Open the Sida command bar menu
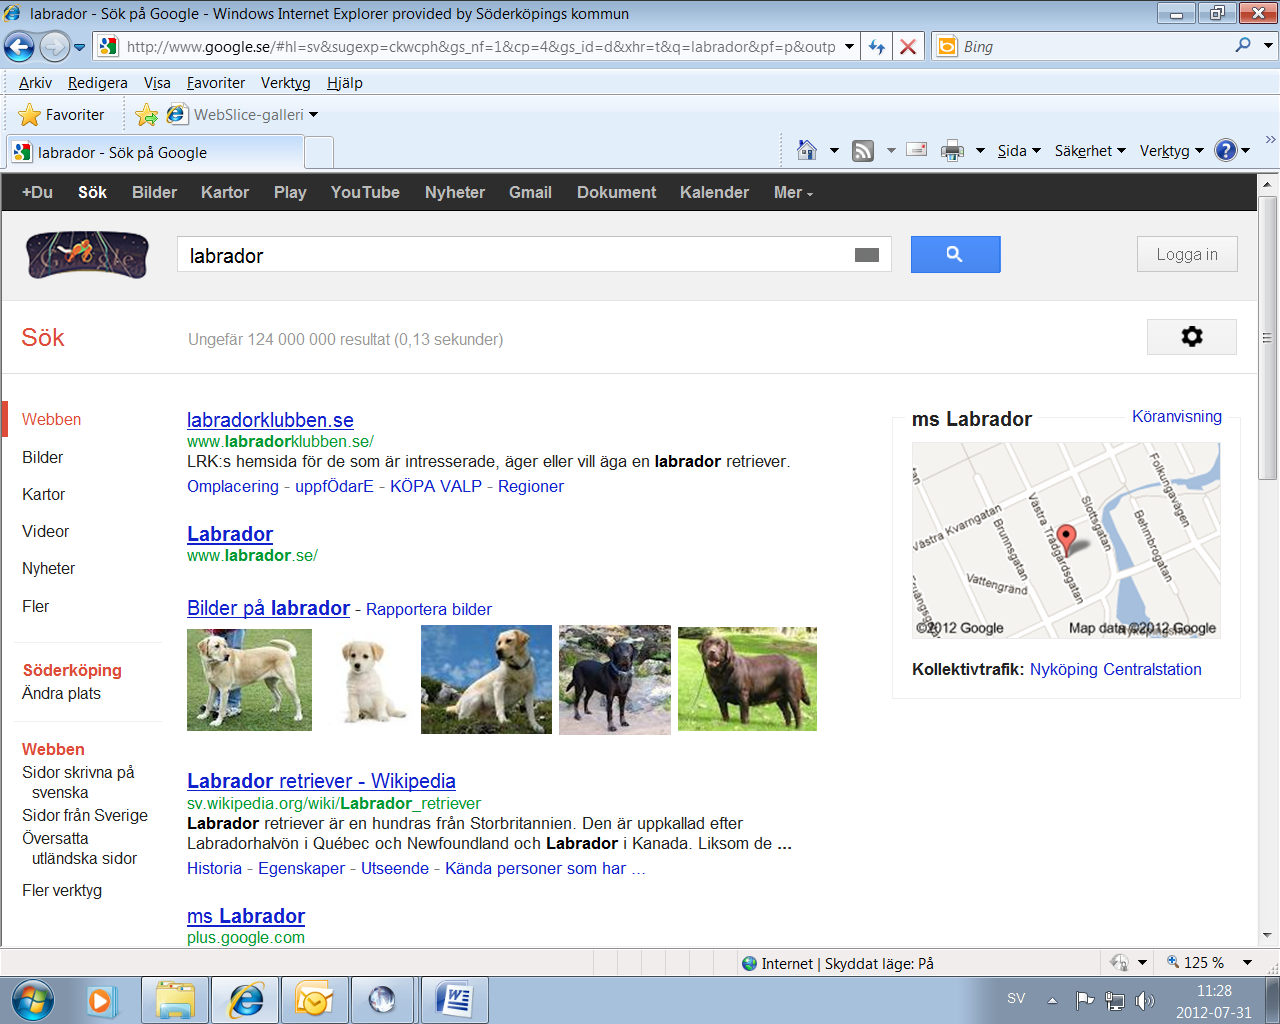Image resolution: width=1280 pixels, height=1024 pixels. [1019, 151]
